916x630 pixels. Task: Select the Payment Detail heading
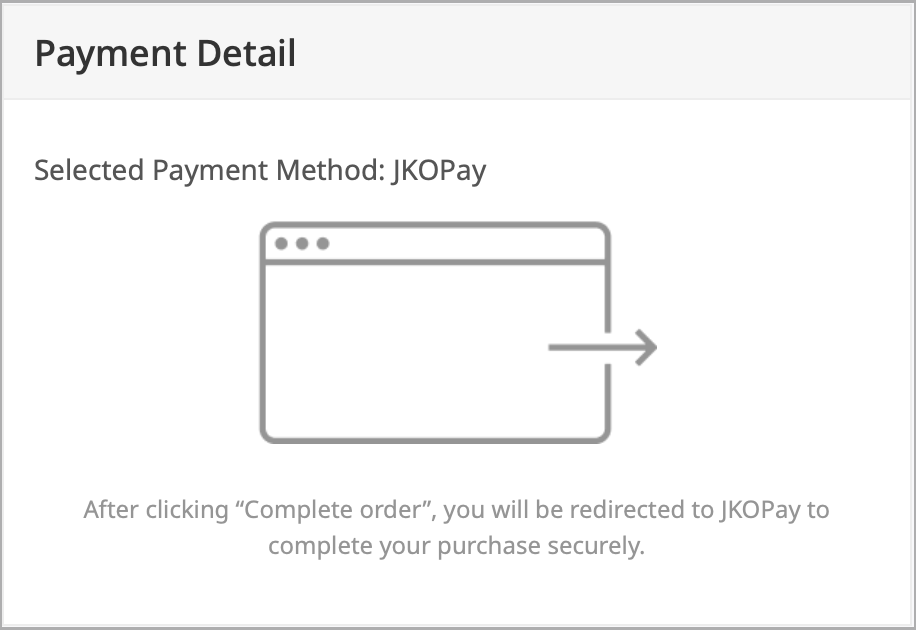tap(165, 53)
